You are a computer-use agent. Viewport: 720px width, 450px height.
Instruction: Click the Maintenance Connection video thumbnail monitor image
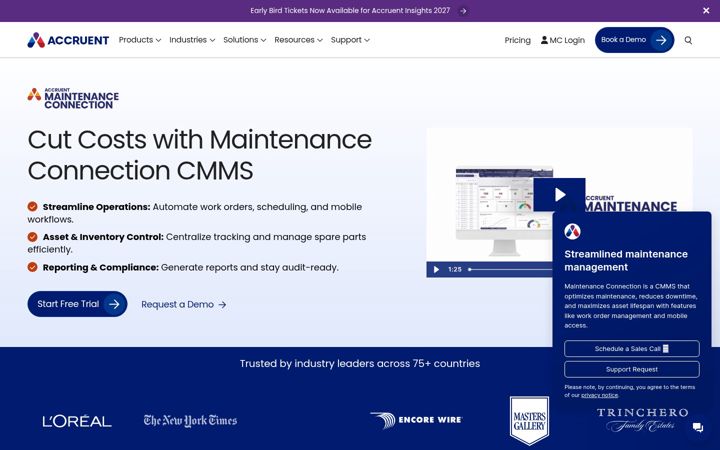point(504,210)
